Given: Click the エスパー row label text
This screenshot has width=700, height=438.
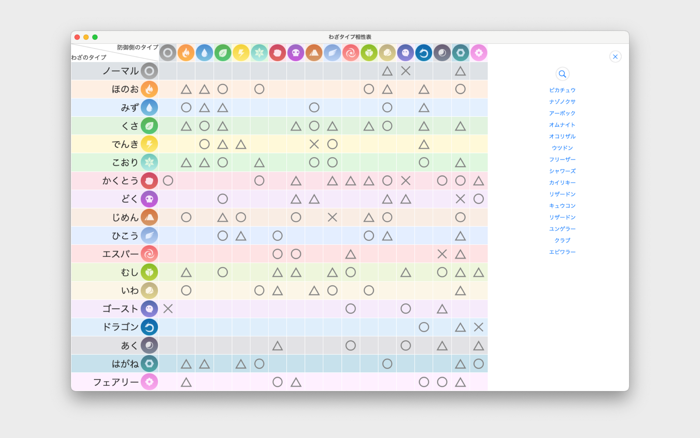Looking at the screenshot, I should tap(121, 254).
